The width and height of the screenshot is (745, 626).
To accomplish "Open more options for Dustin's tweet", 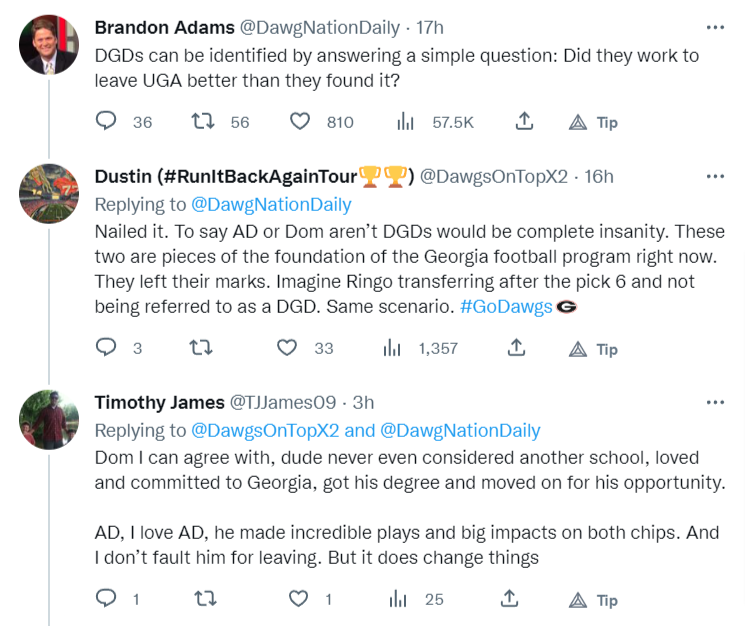I will 715,176.
